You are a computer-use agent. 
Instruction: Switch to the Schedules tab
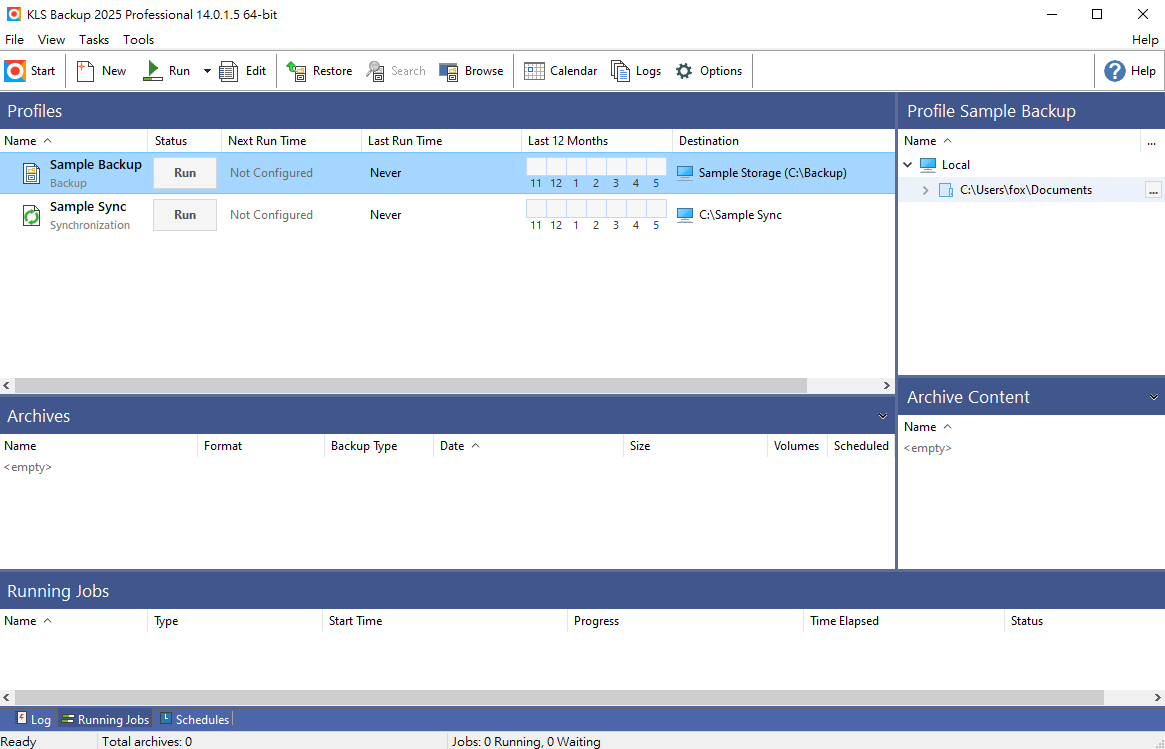(x=195, y=719)
